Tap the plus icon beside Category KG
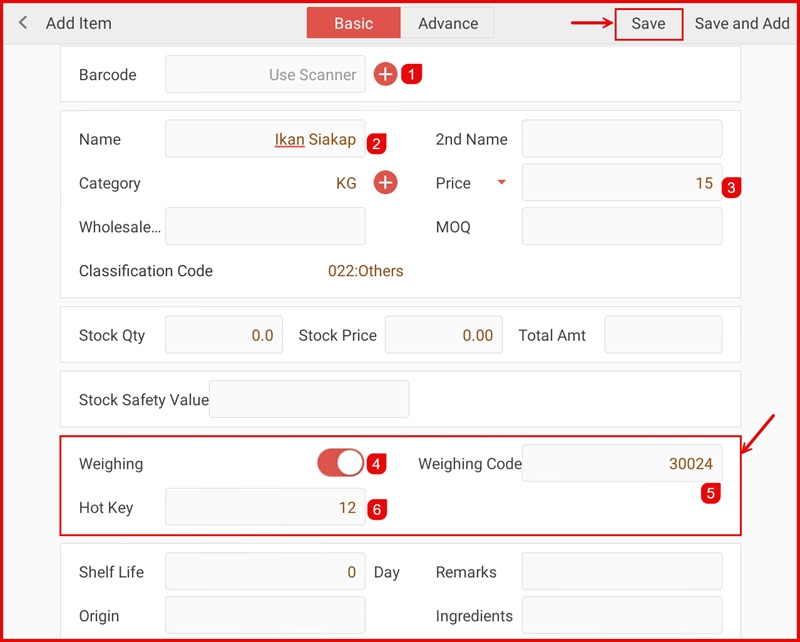The width and height of the screenshot is (800, 642). click(x=385, y=183)
